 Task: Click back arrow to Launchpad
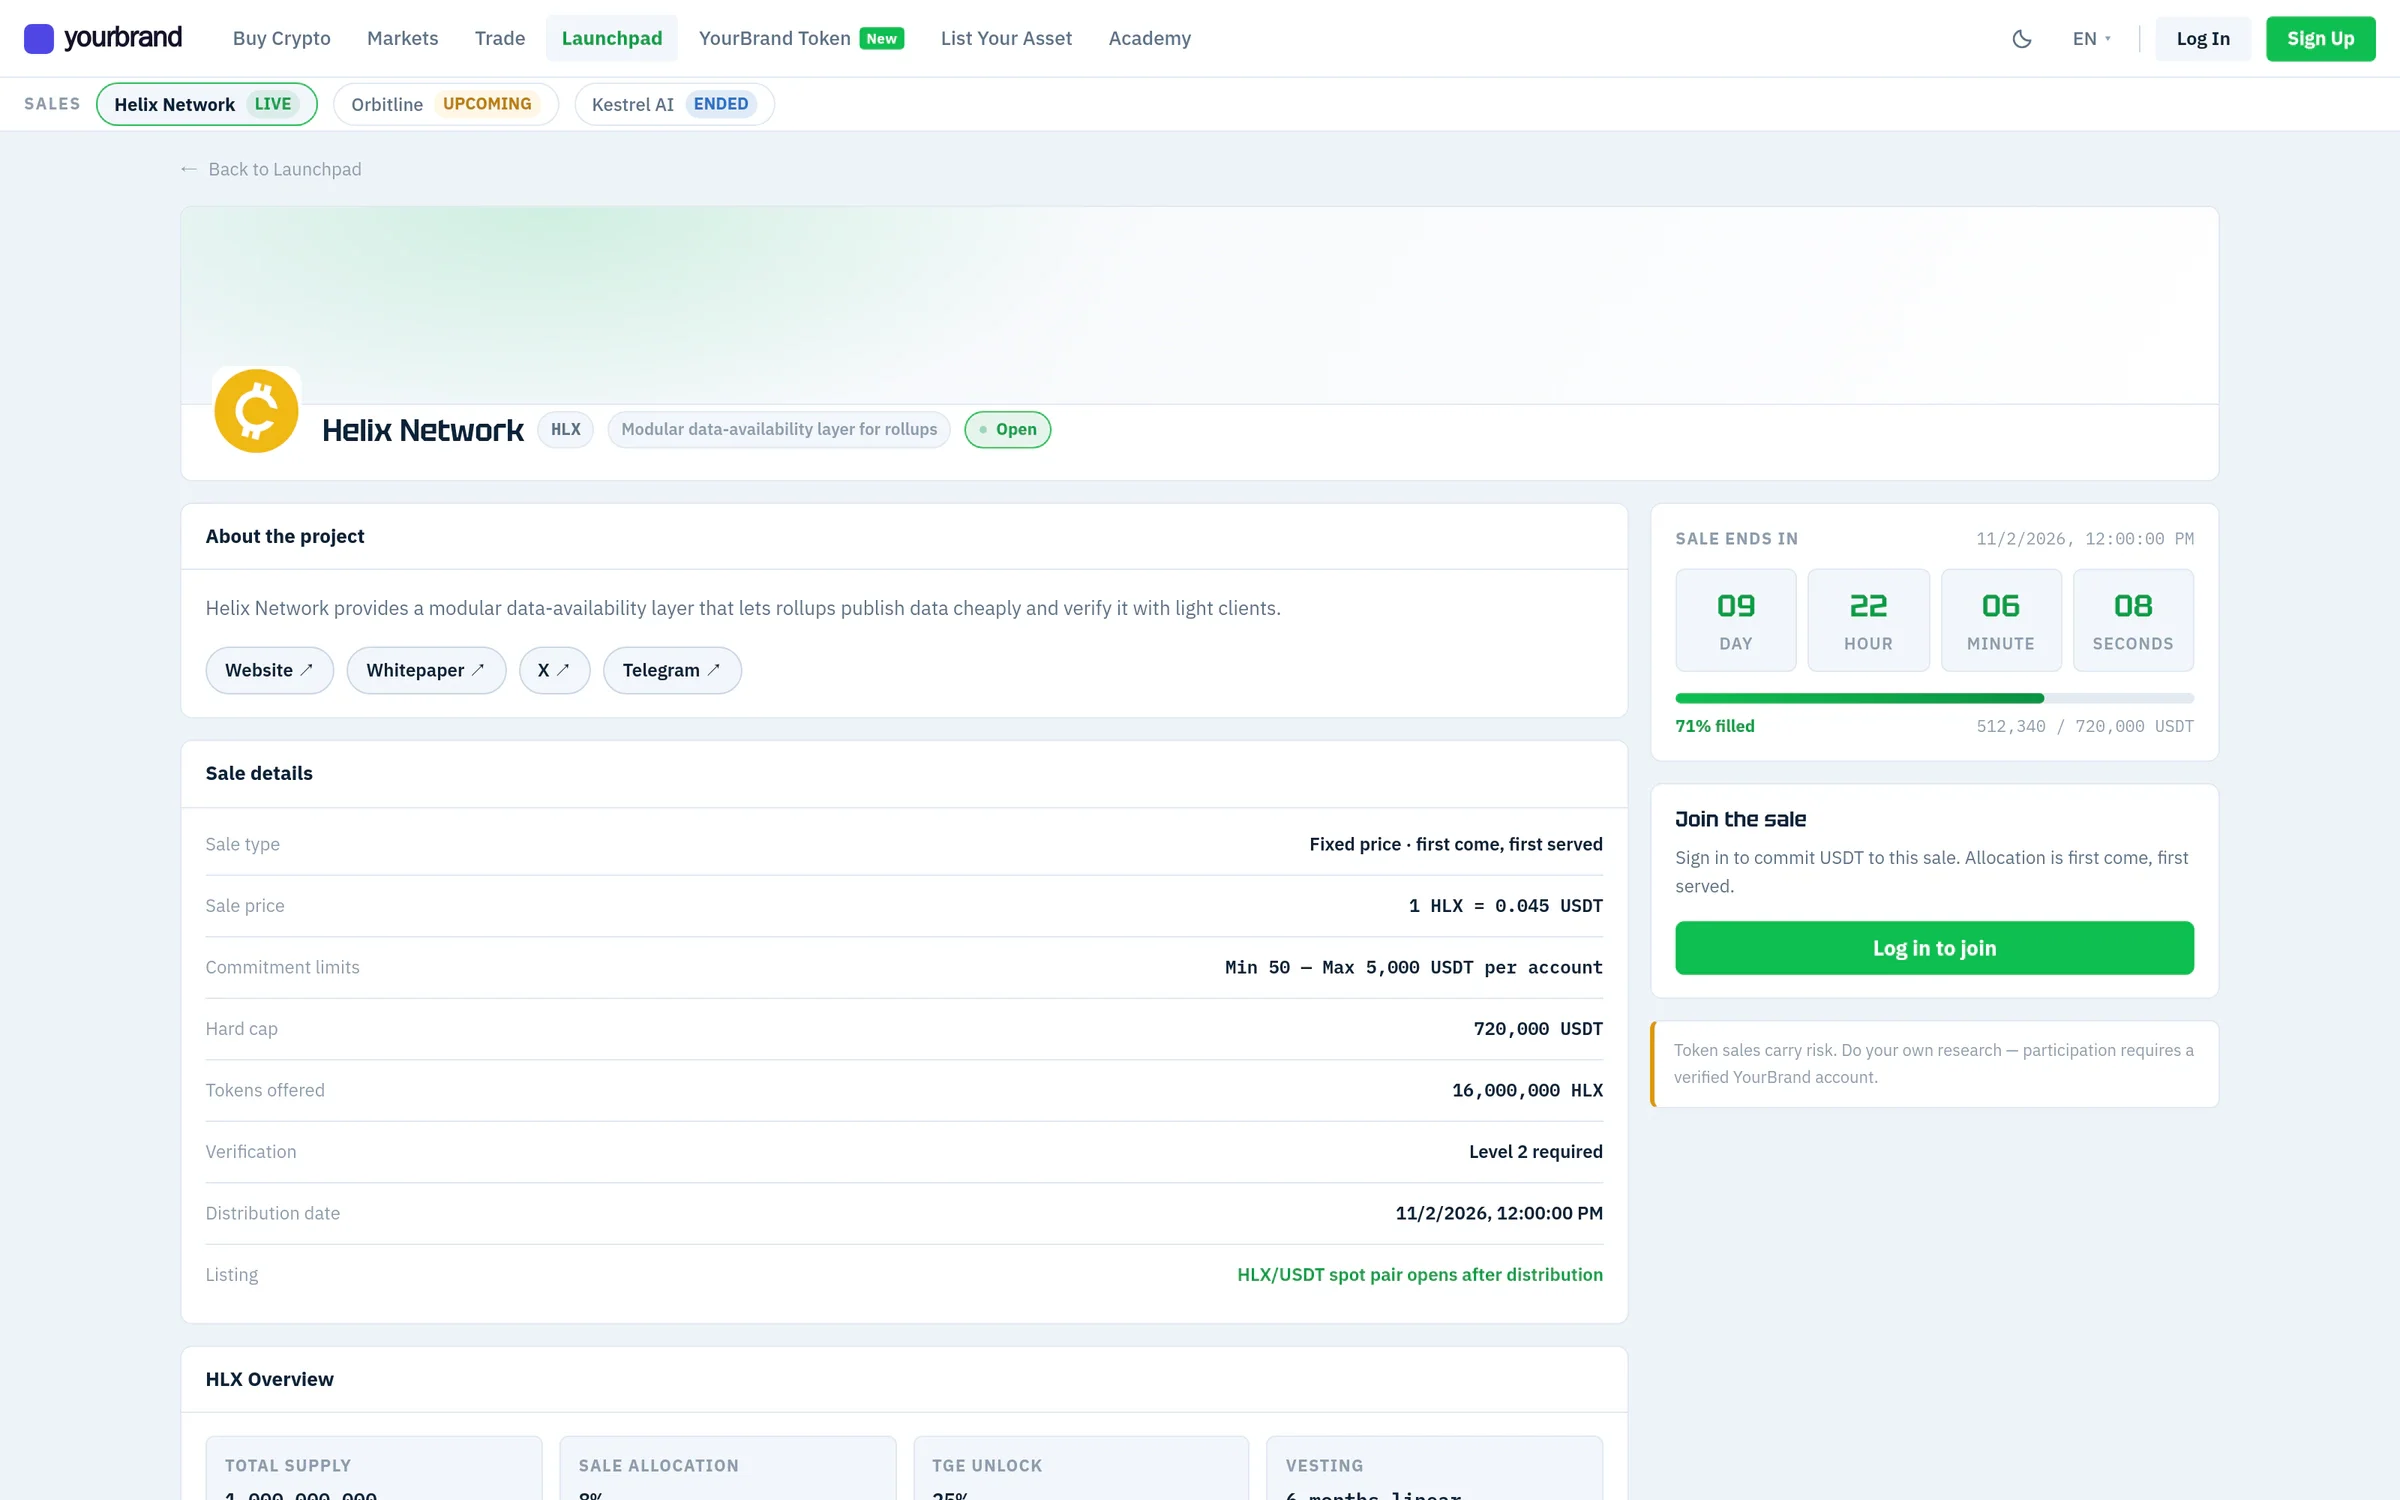(188, 169)
